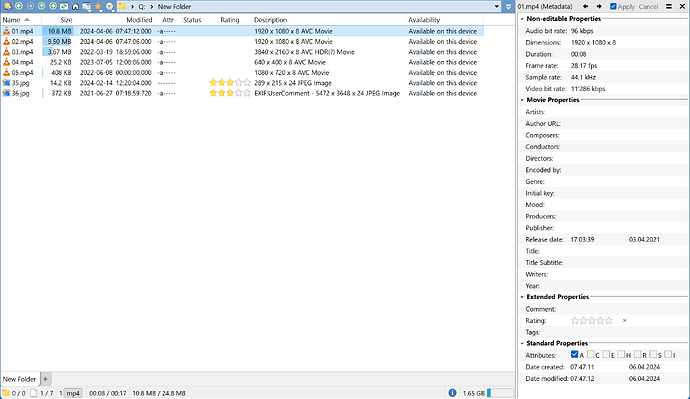This screenshot has width=690, height=399.
Task: Collapse the Standard Properties section
Action: (522, 343)
